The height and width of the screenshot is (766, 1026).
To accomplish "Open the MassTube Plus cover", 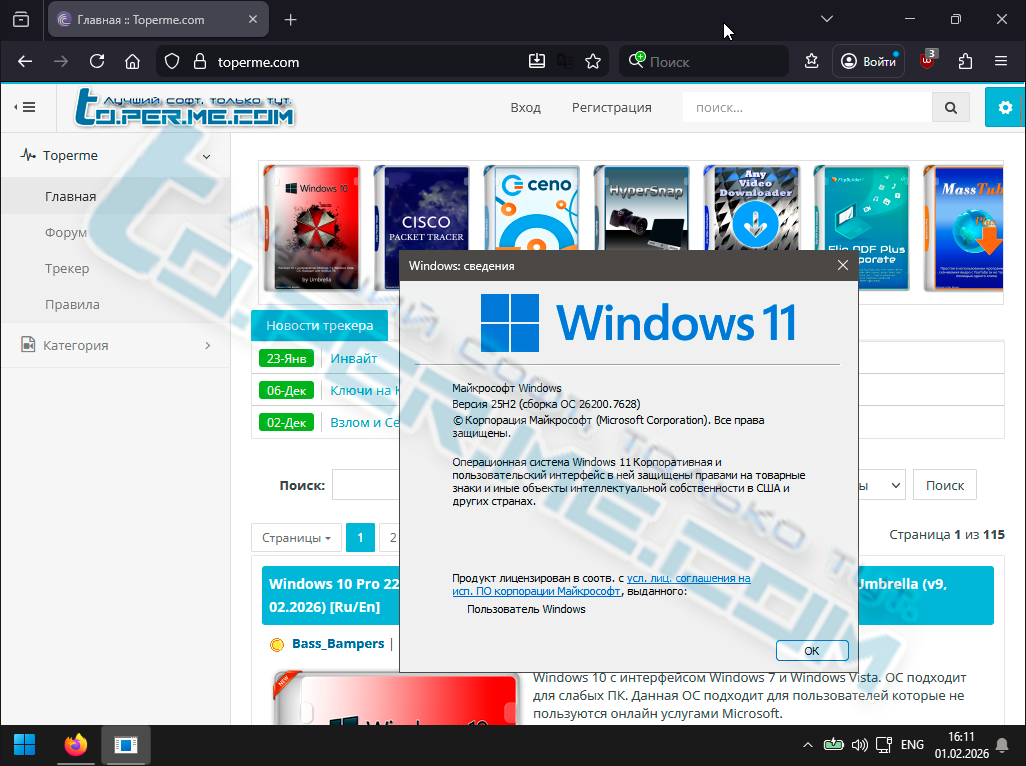I will tap(963, 228).
